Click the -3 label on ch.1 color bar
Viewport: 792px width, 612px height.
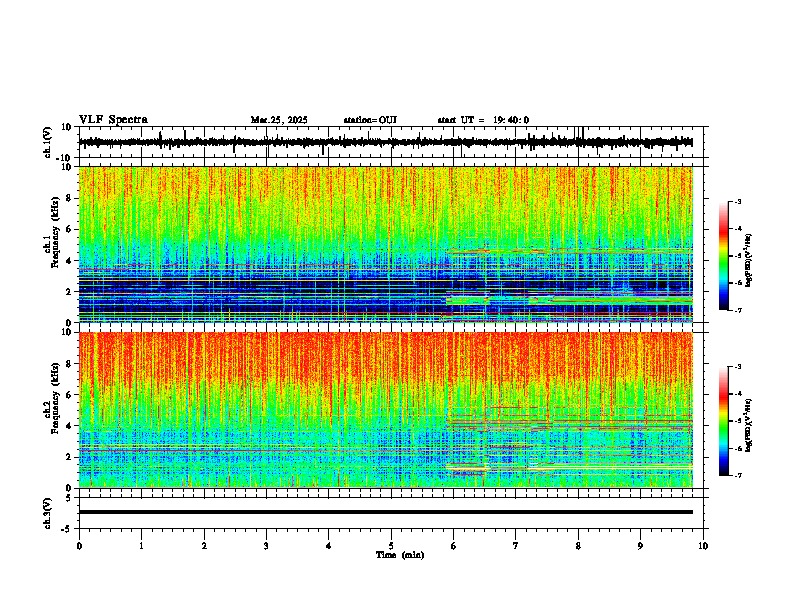738,201
